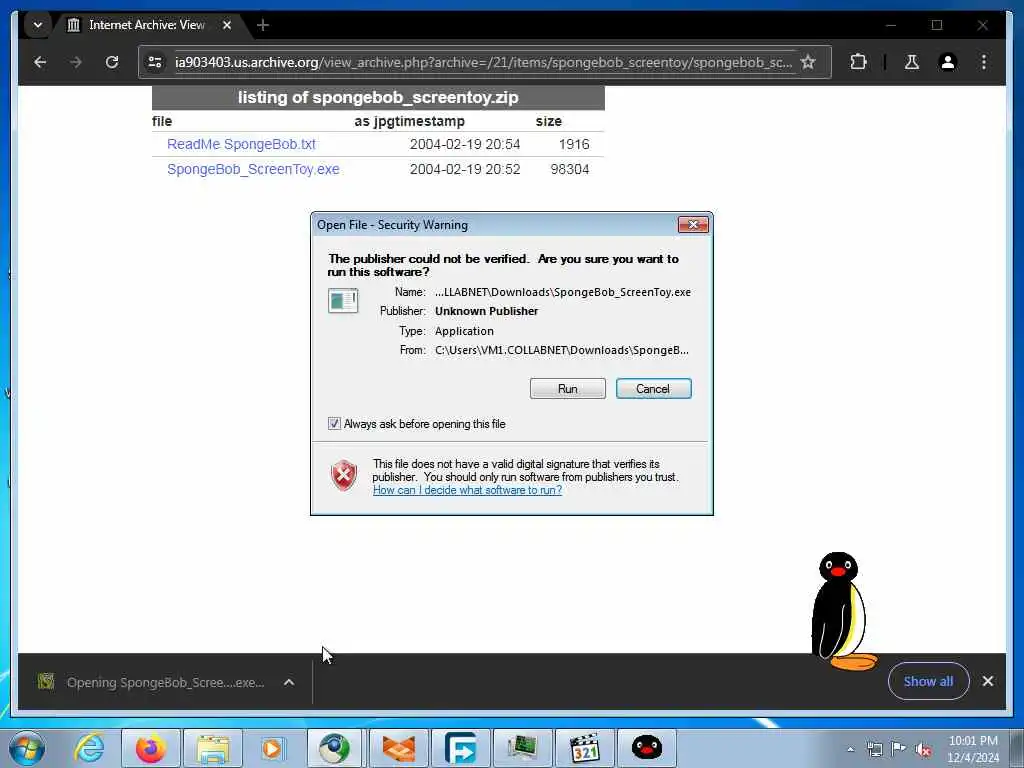Close the downloads bar
1024x768 pixels.
(988, 681)
